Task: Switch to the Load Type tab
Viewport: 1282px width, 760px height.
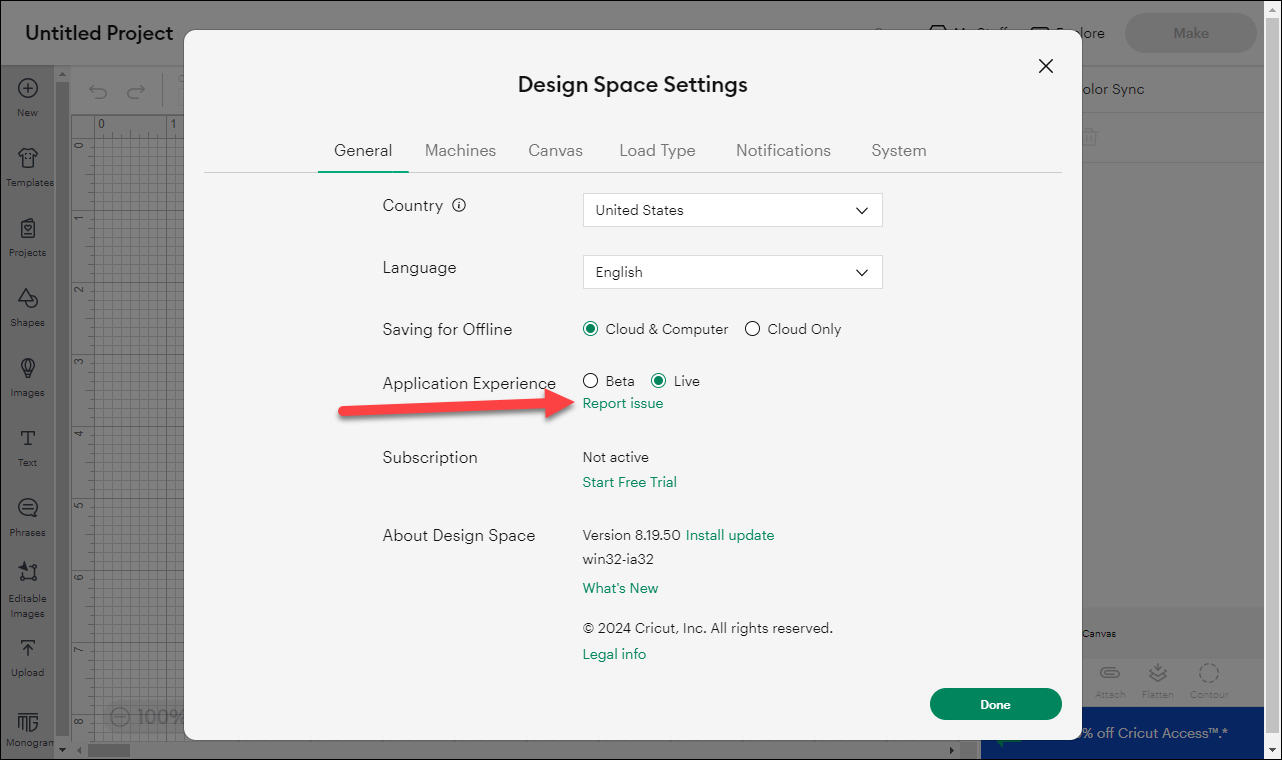Action: [657, 150]
